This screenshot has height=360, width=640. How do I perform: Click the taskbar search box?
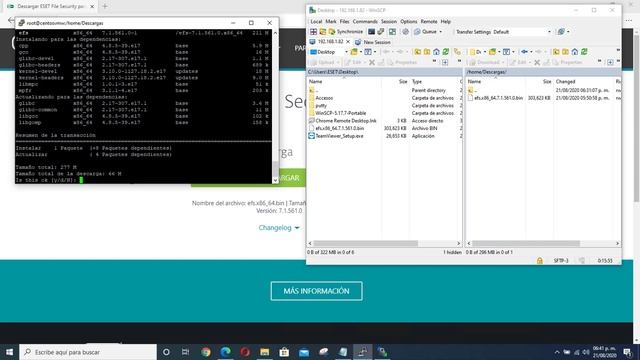pyautogui.click(x=88, y=352)
